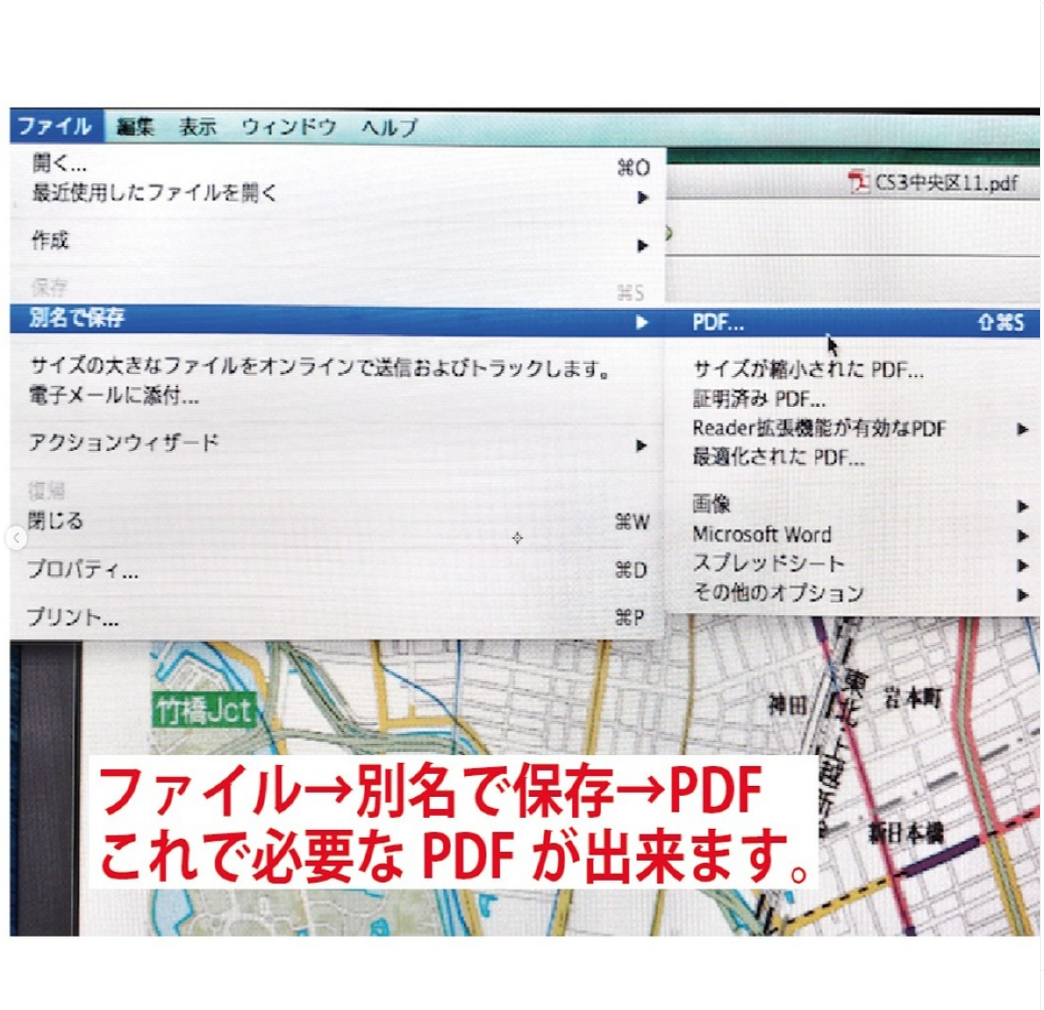The height and width of the screenshot is (1010, 1044).
Task: Select 証明済み PDF... option
Action: point(760,398)
